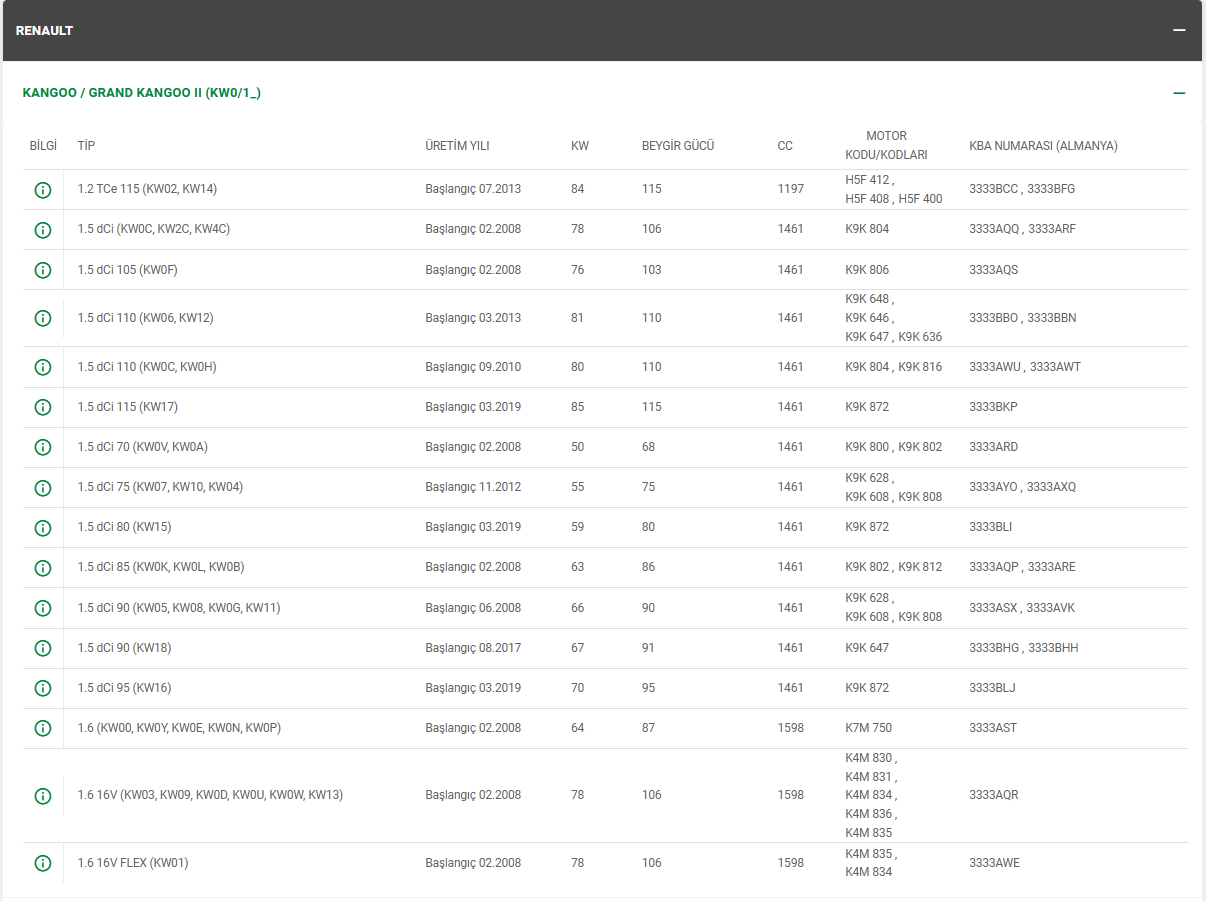Image resolution: width=1206 pixels, height=901 pixels.
Task: Click the ÜRETİM YILI column header
Action: click(x=457, y=146)
